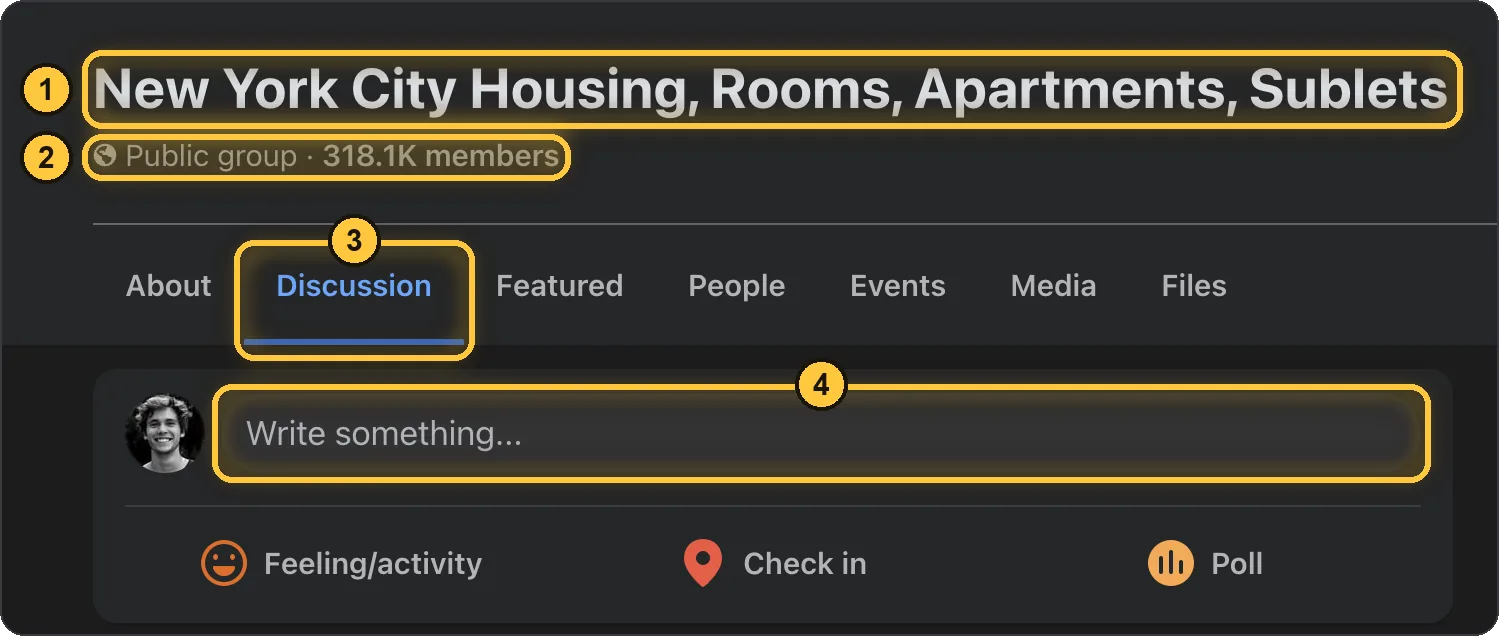Viewport: 1499px width, 636px height.
Task: Click the Feeling/activity smiley face icon
Action: (x=224, y=564)
